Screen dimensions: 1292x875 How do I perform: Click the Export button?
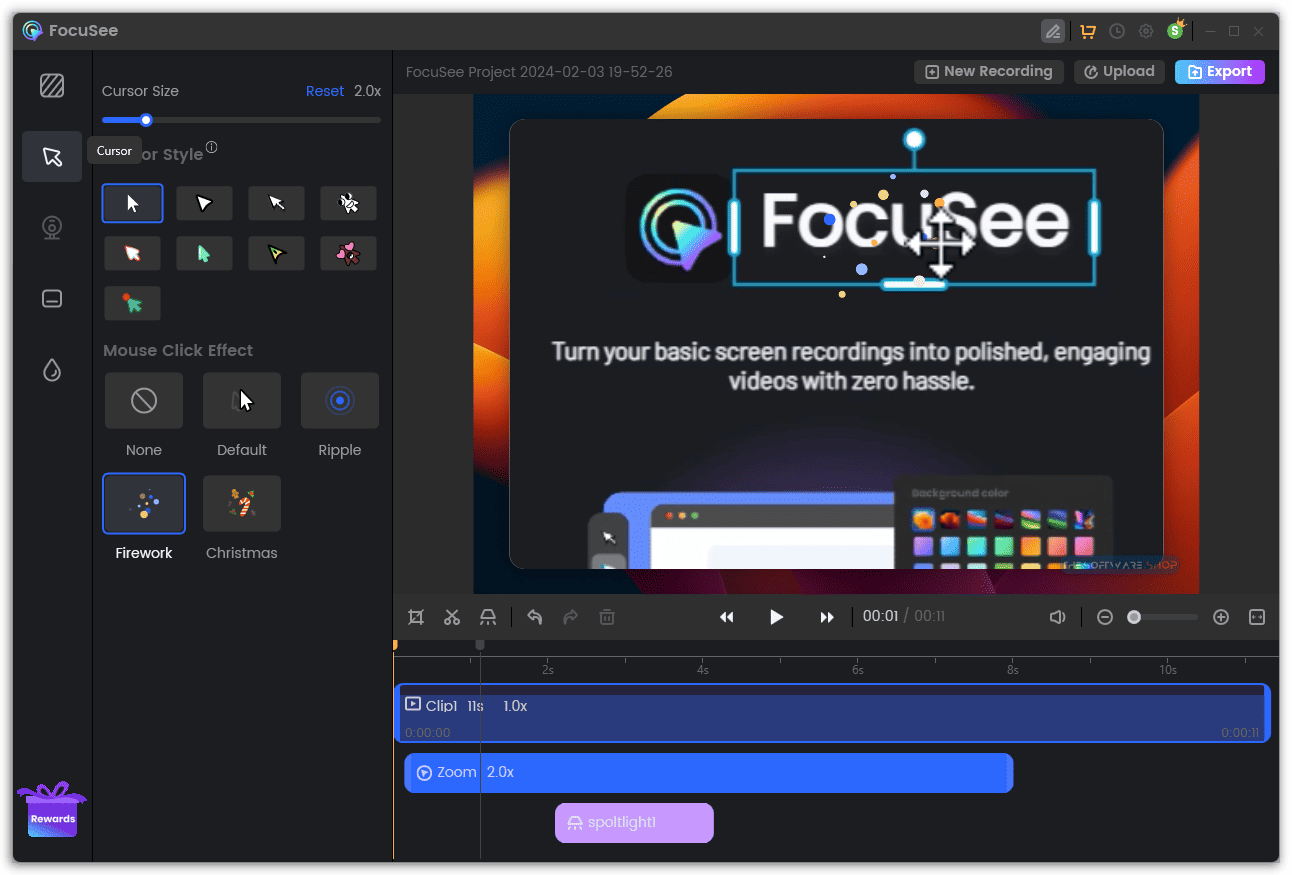click(1220, 72)
